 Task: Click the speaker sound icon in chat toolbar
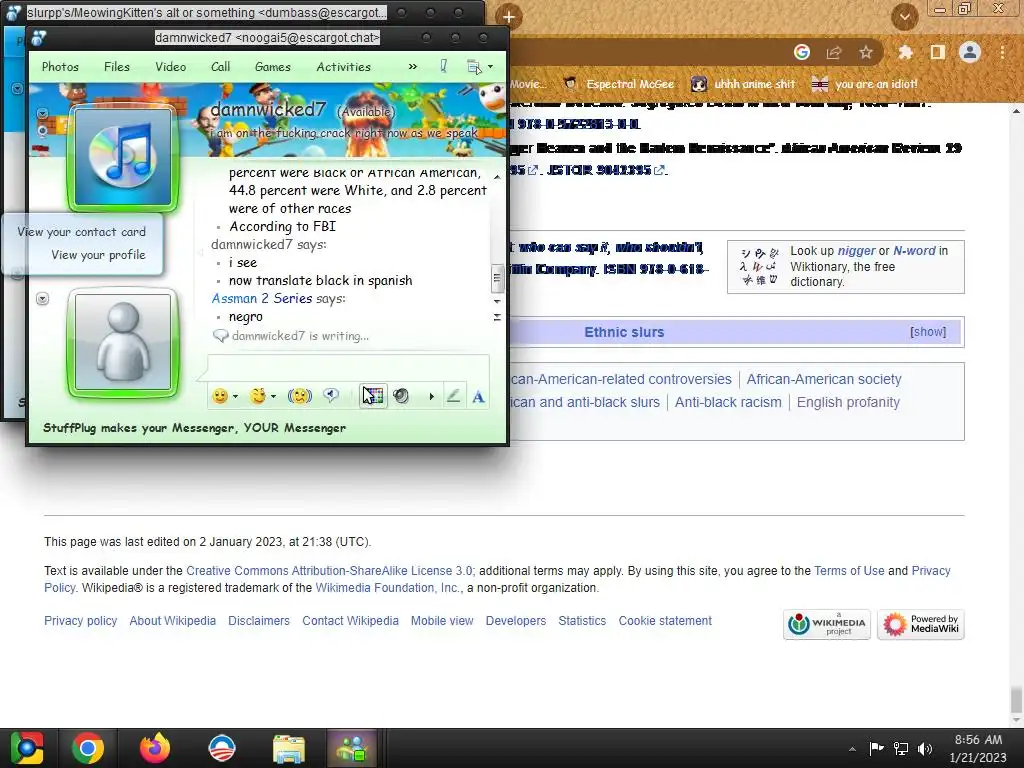pyautogui.click(x=401, y=396)
